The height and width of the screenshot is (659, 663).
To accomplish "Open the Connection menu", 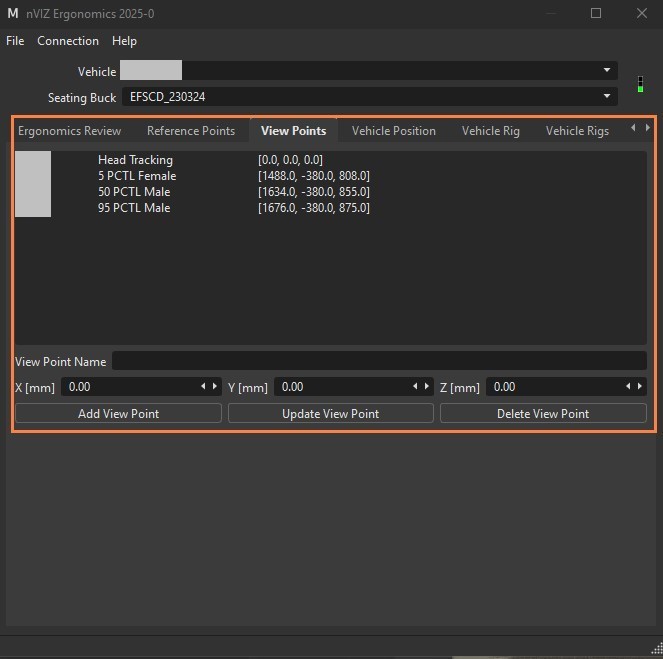I will pyautogui.click(x=68, y=41).
